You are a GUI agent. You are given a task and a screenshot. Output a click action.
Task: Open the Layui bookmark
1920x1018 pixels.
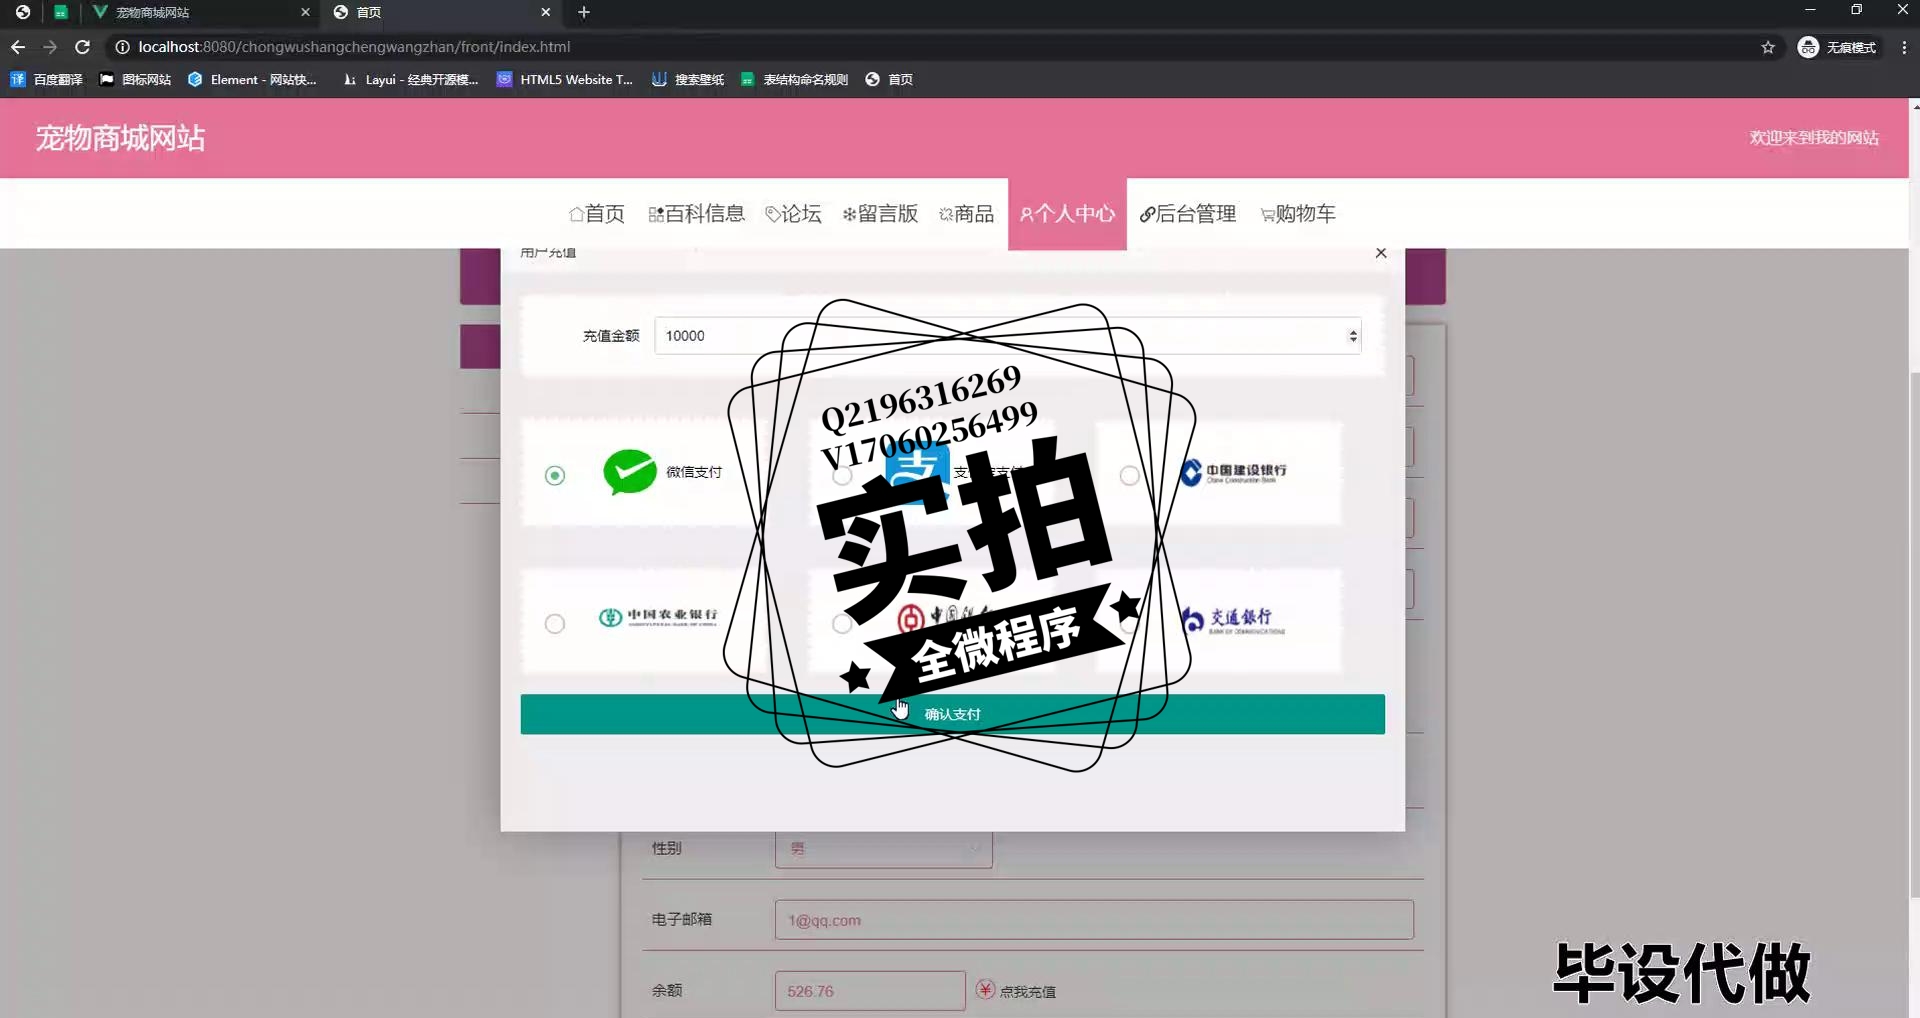(x=410, y=79)
